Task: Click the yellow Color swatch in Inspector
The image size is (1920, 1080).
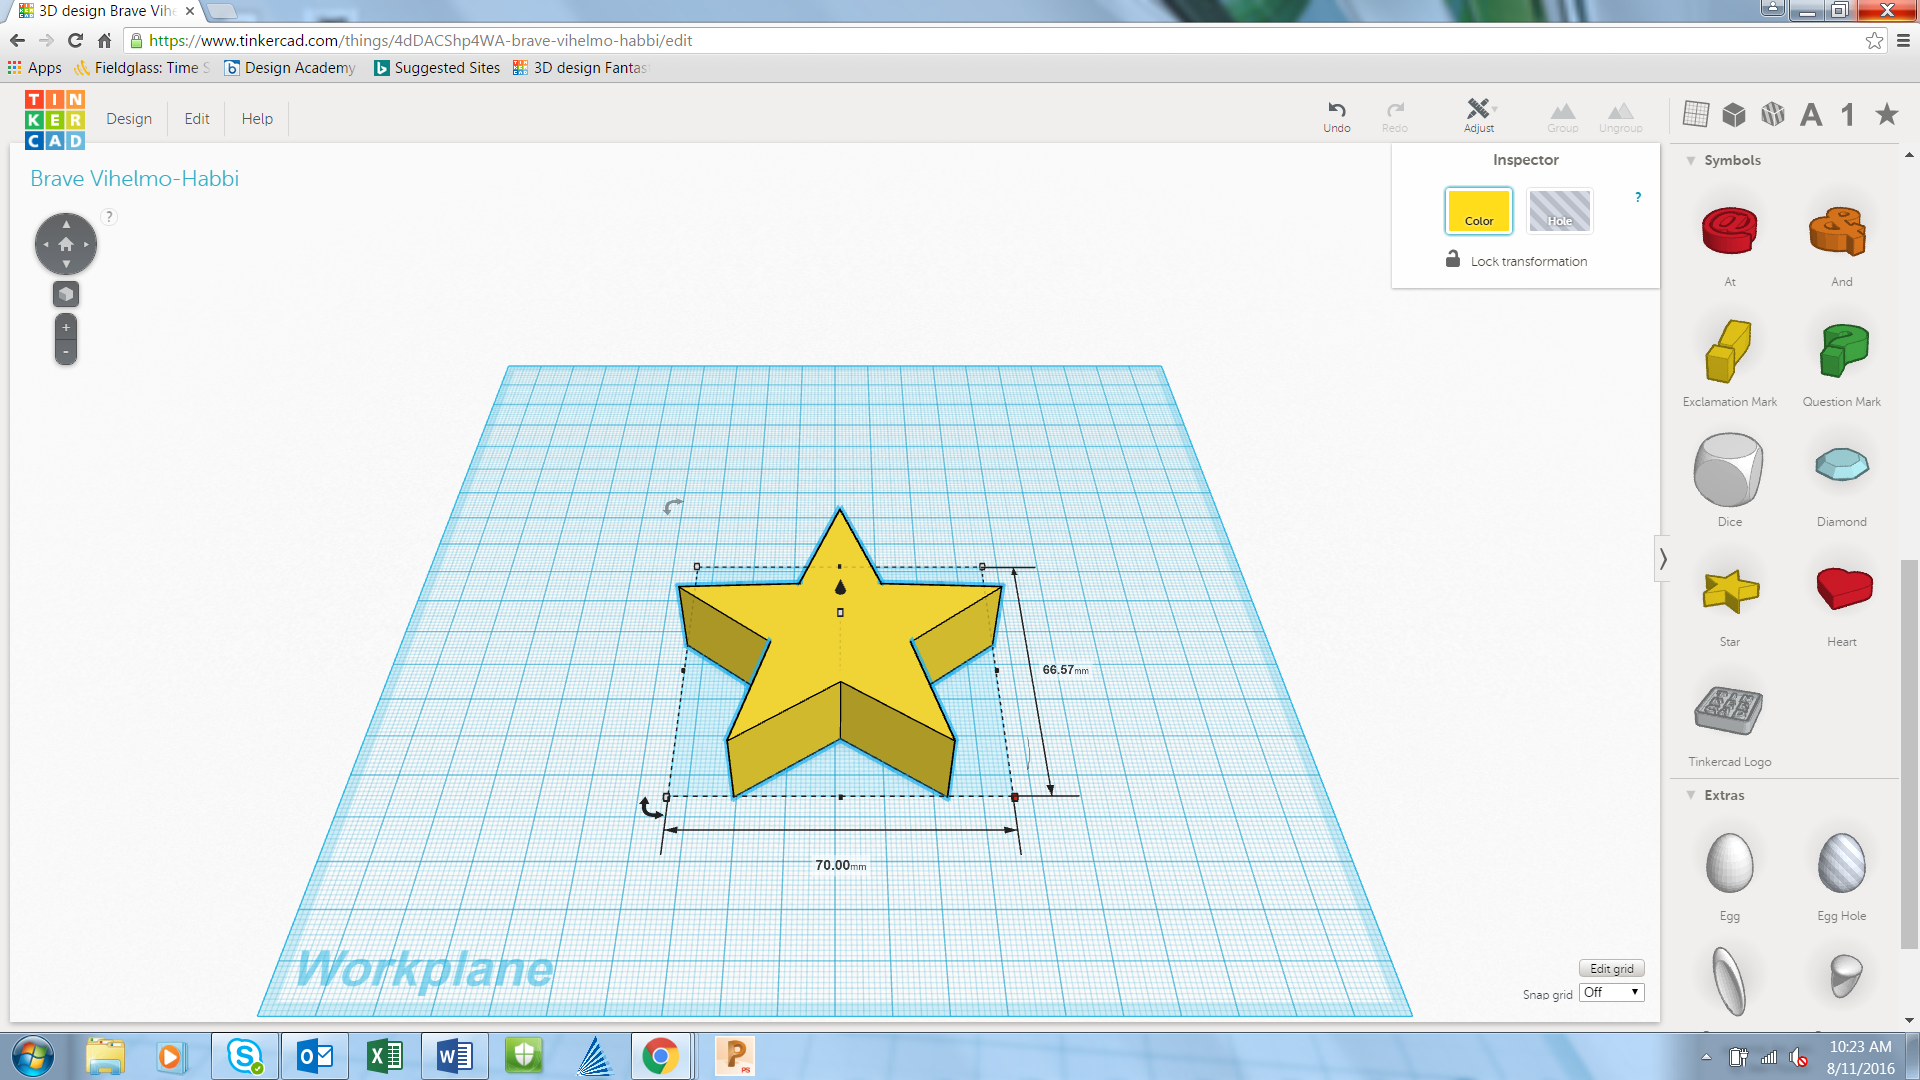Action: pos(1478,211)
